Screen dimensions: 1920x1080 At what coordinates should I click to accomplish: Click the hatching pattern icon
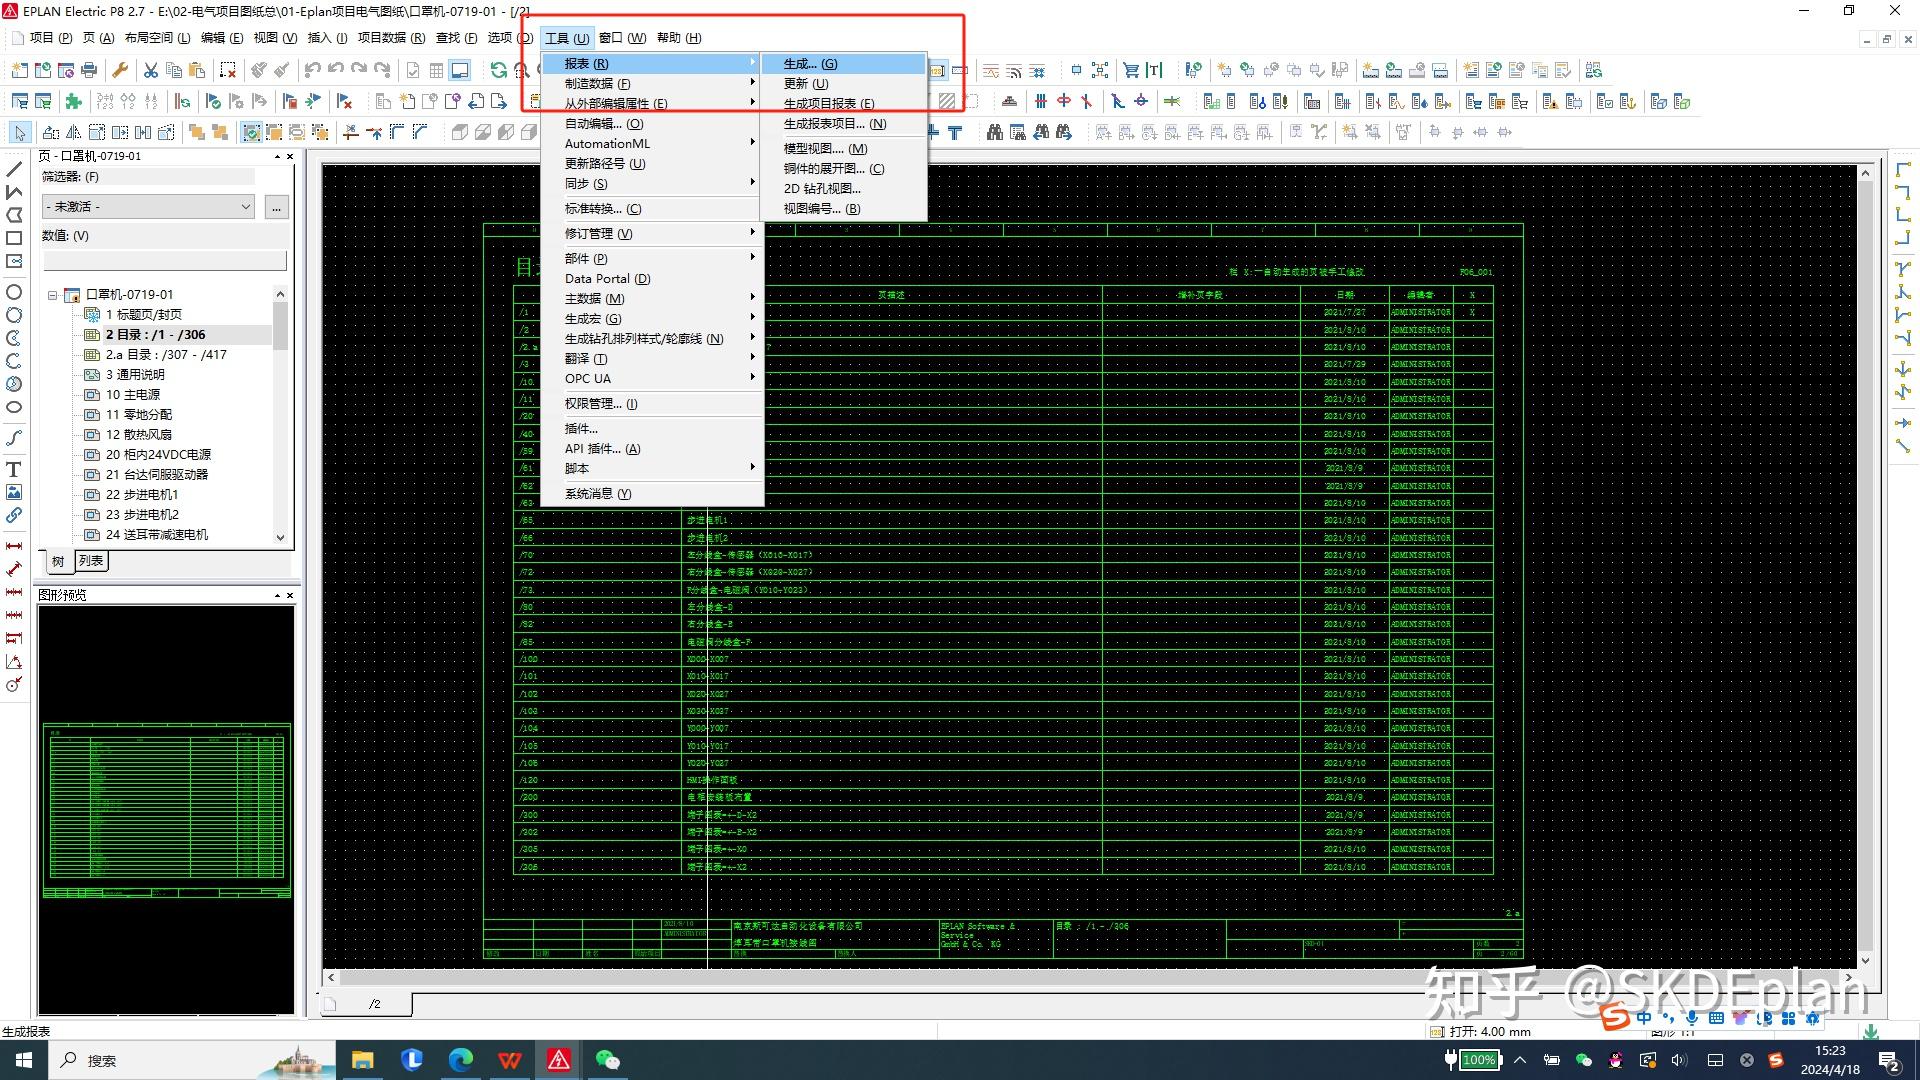(x=947, y=101)
